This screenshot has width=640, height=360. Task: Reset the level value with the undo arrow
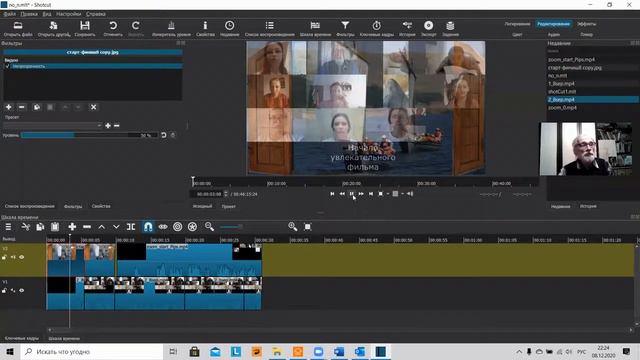[164, 135]
